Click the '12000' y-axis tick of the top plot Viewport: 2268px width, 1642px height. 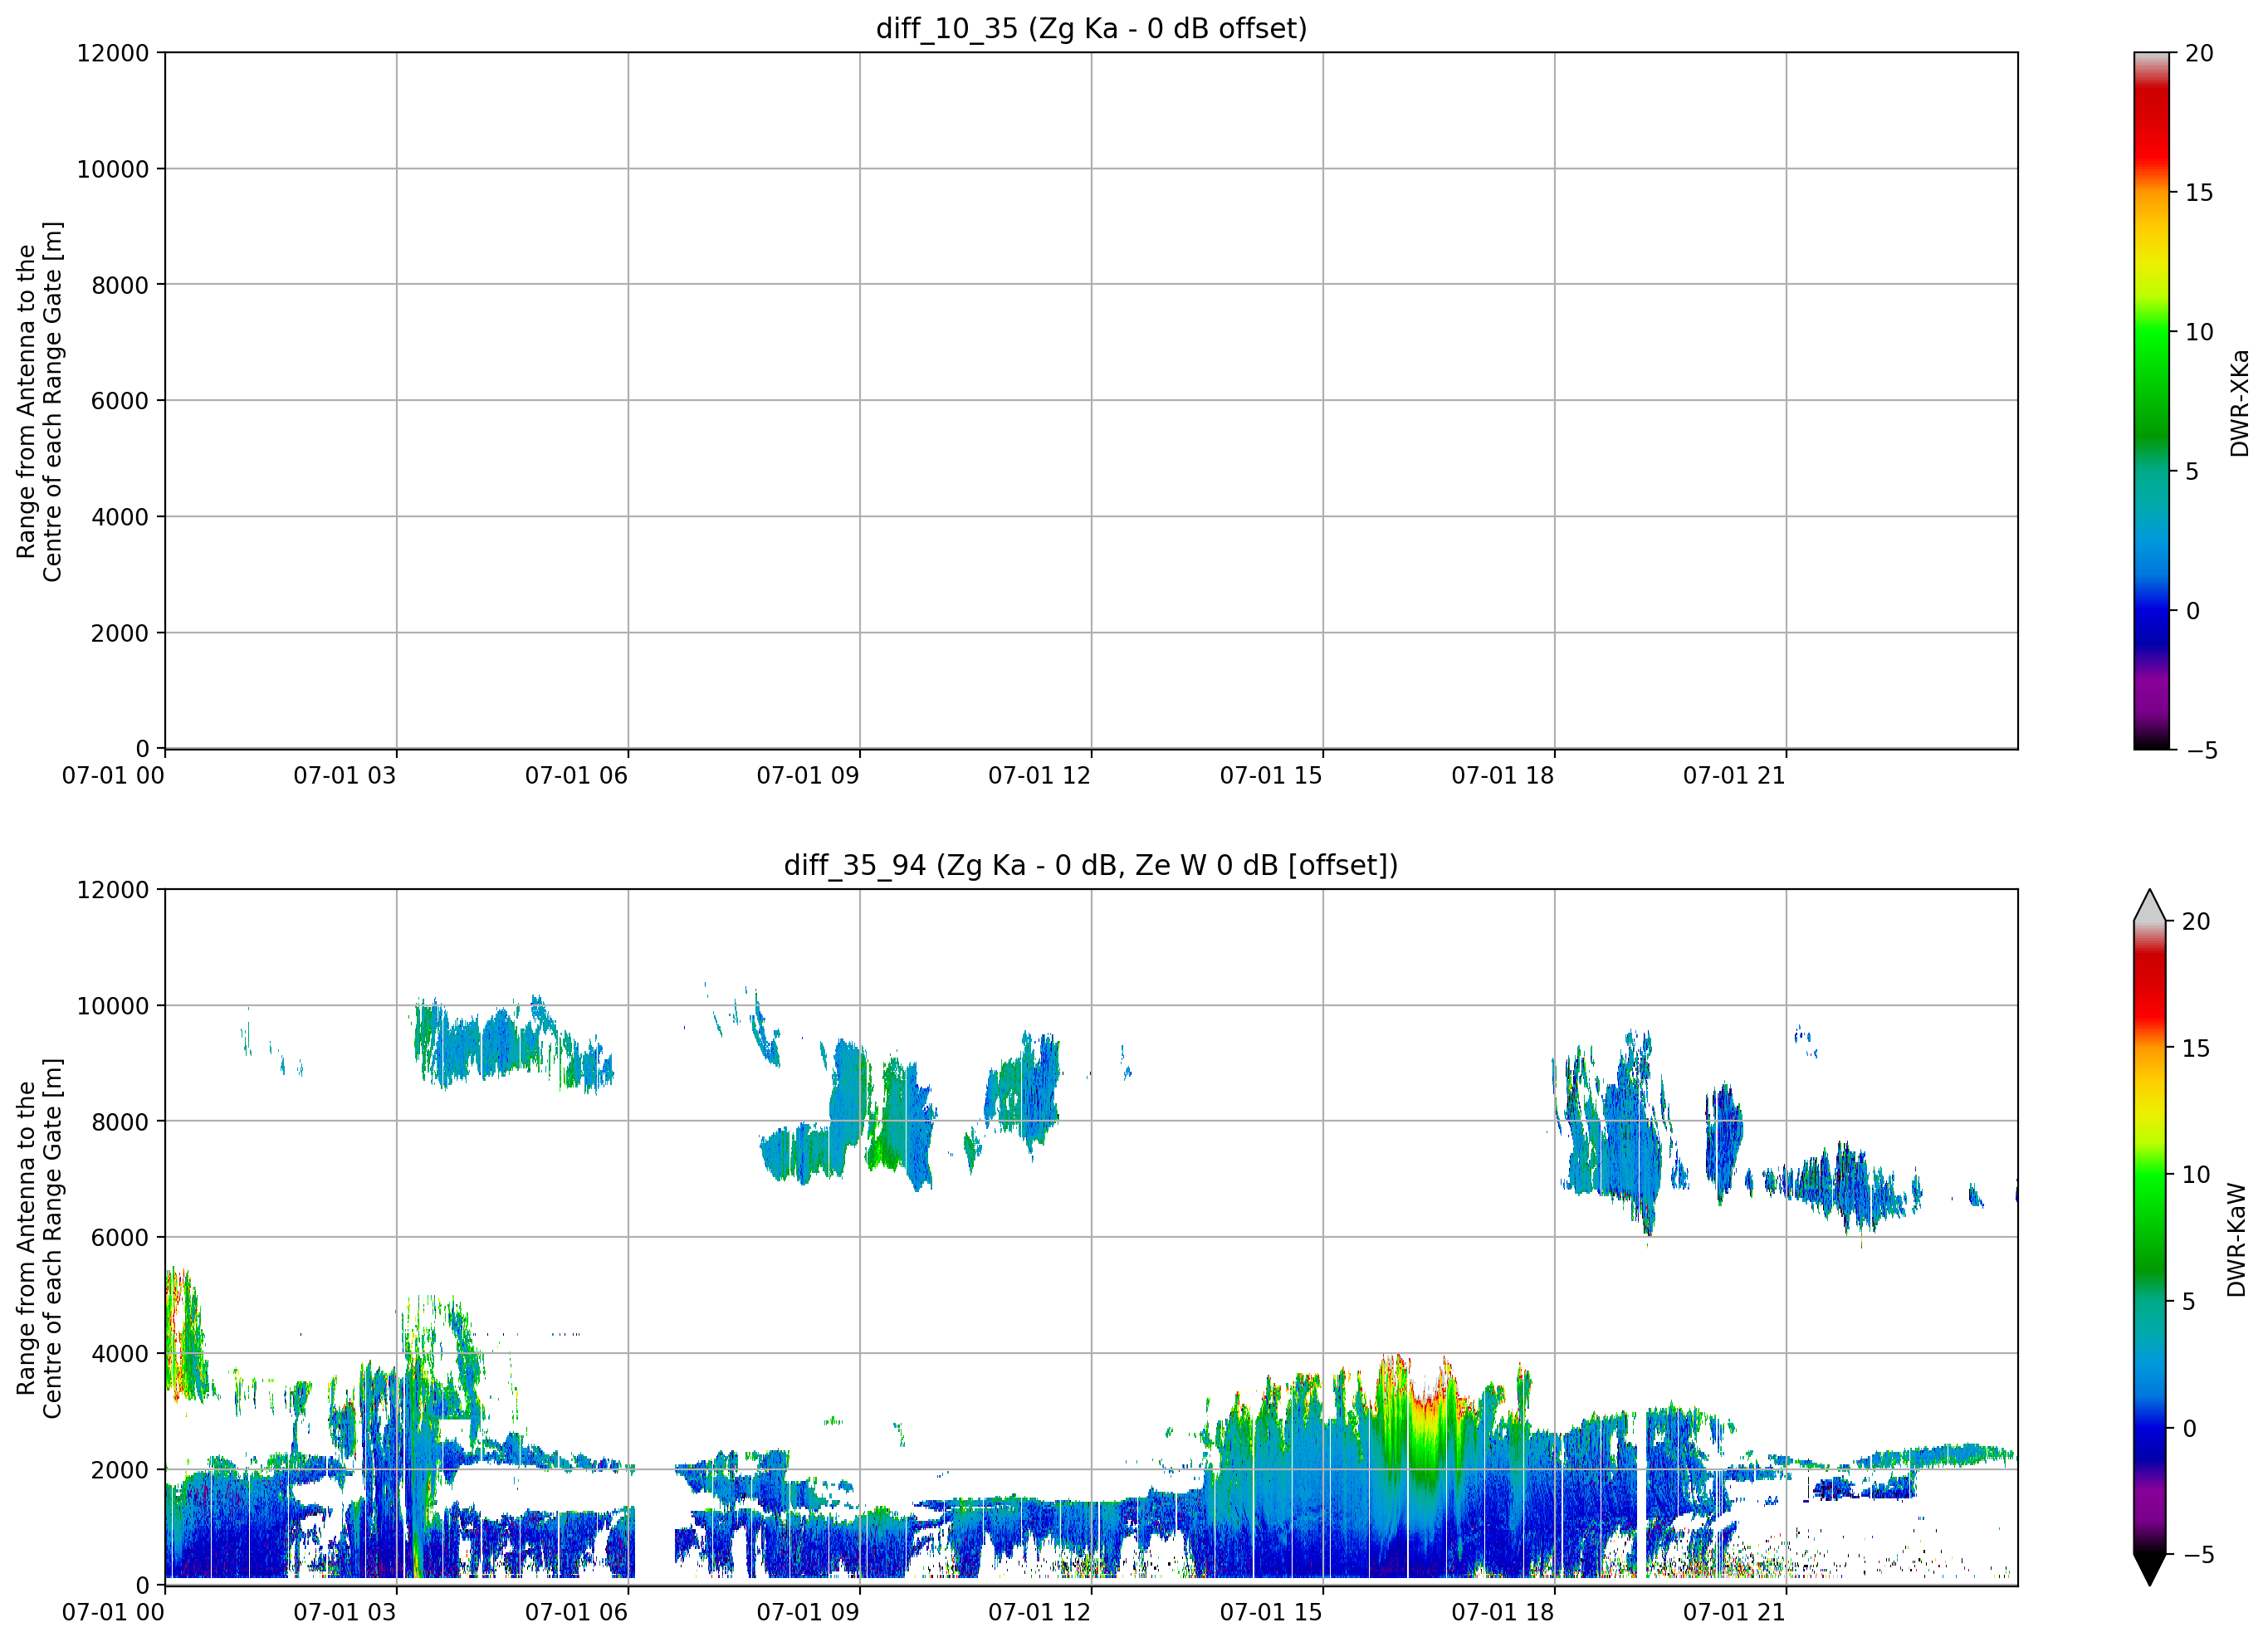pos(113,53)
